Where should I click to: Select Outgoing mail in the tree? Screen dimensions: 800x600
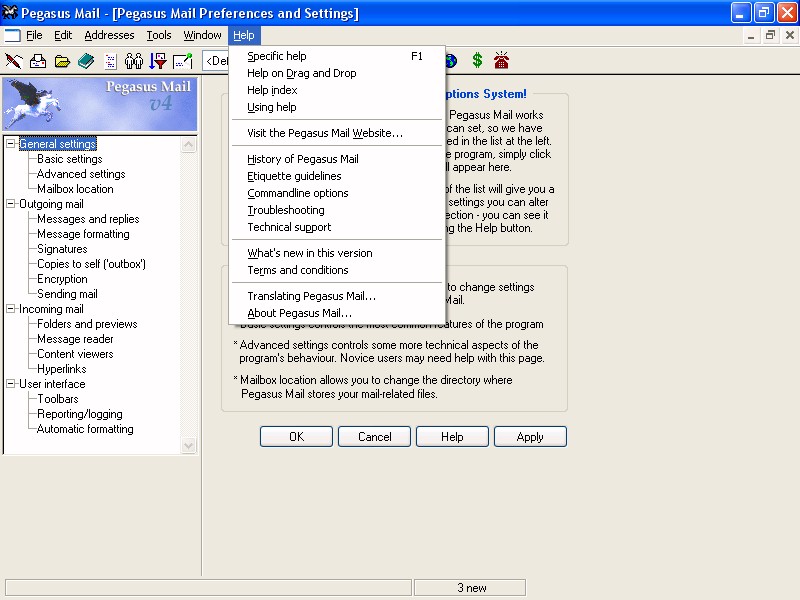[52, 204]
